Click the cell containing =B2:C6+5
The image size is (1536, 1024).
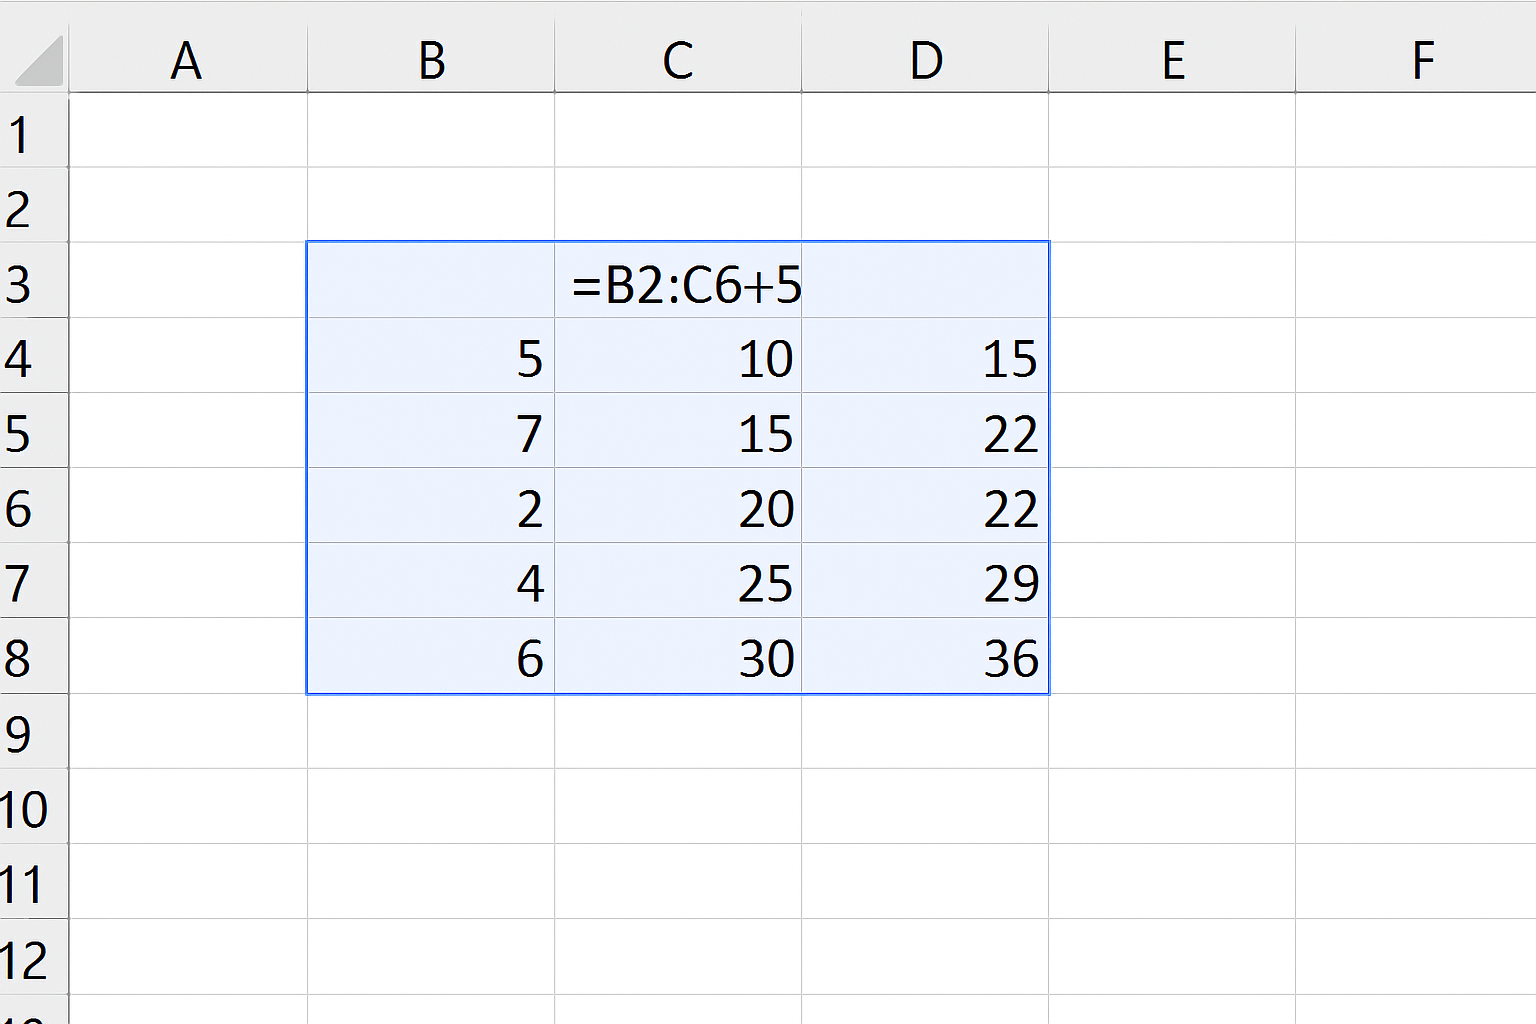point(678,280)
